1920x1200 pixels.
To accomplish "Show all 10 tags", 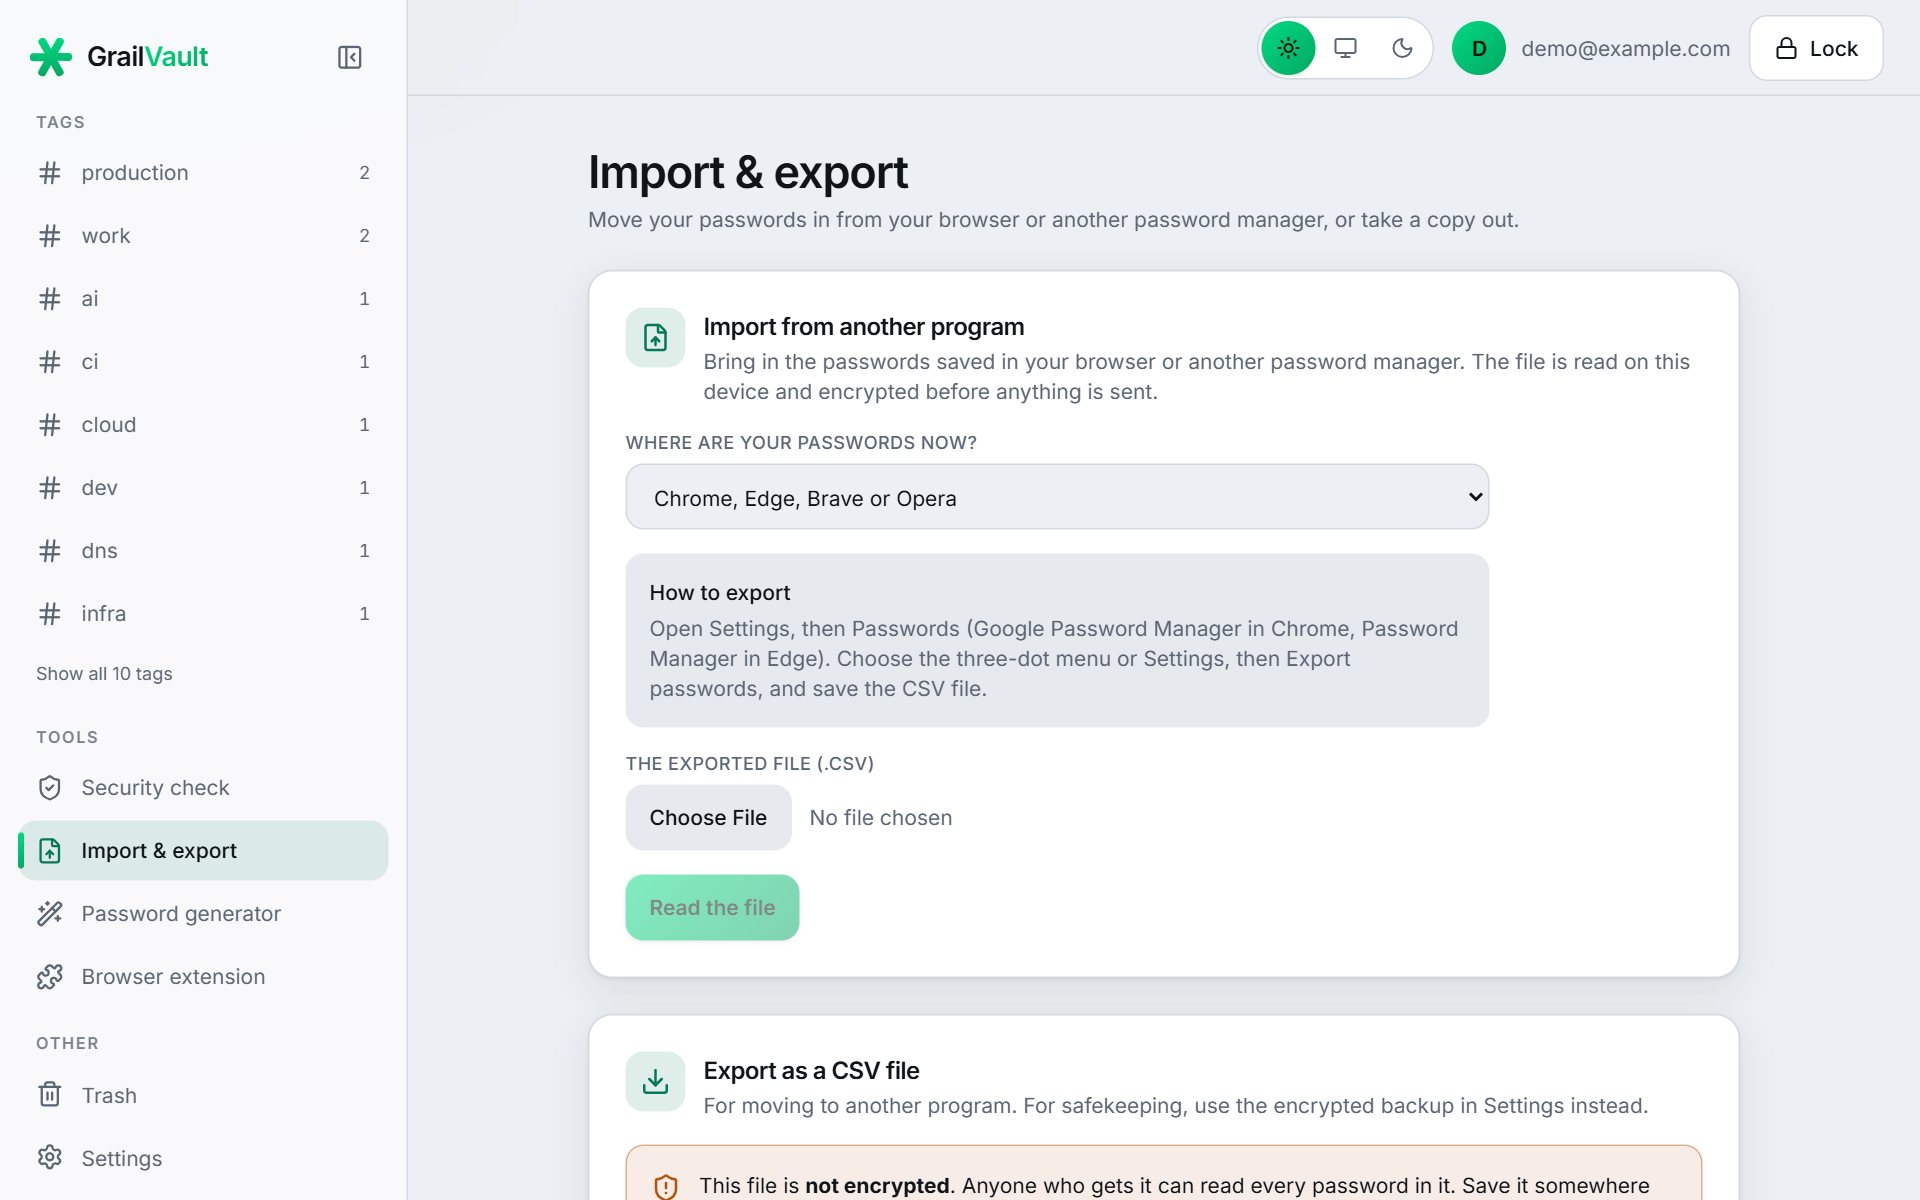I will point(104,674).
